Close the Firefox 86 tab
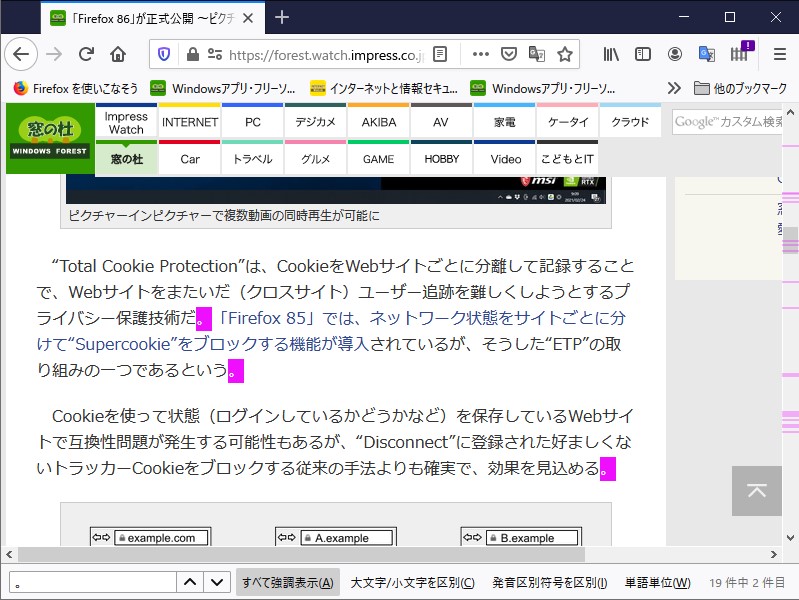 (x=248, y=18)
